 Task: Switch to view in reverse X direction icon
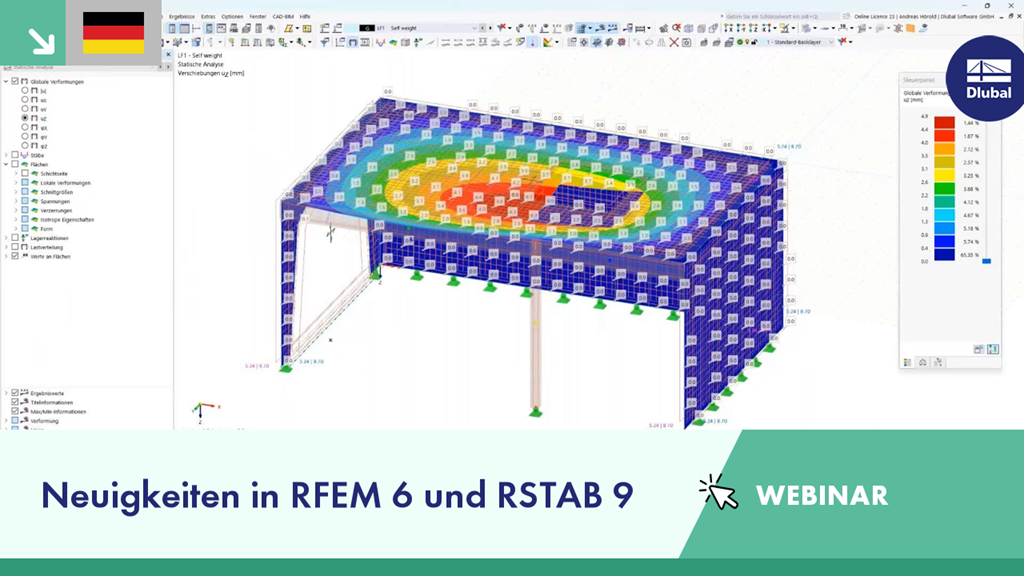click(x=765, y=28)
